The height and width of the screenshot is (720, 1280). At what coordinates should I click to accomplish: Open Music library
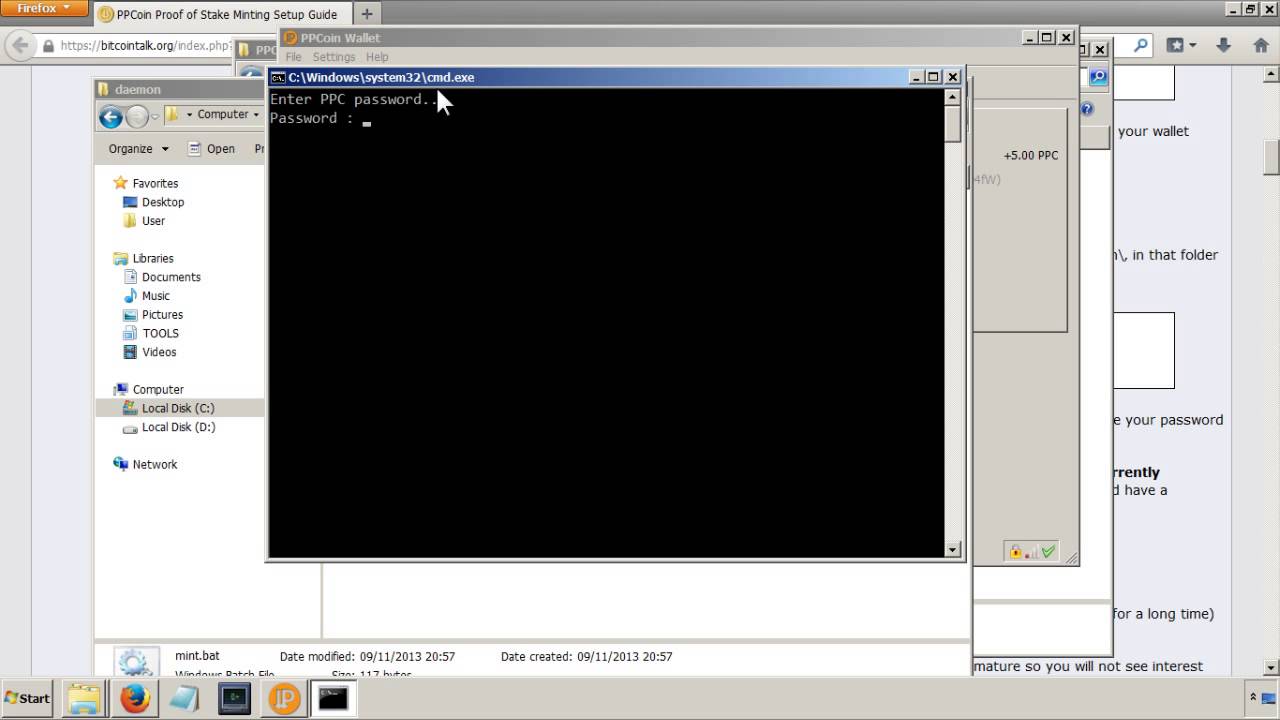pyautogui.click(x=155, y=296)
